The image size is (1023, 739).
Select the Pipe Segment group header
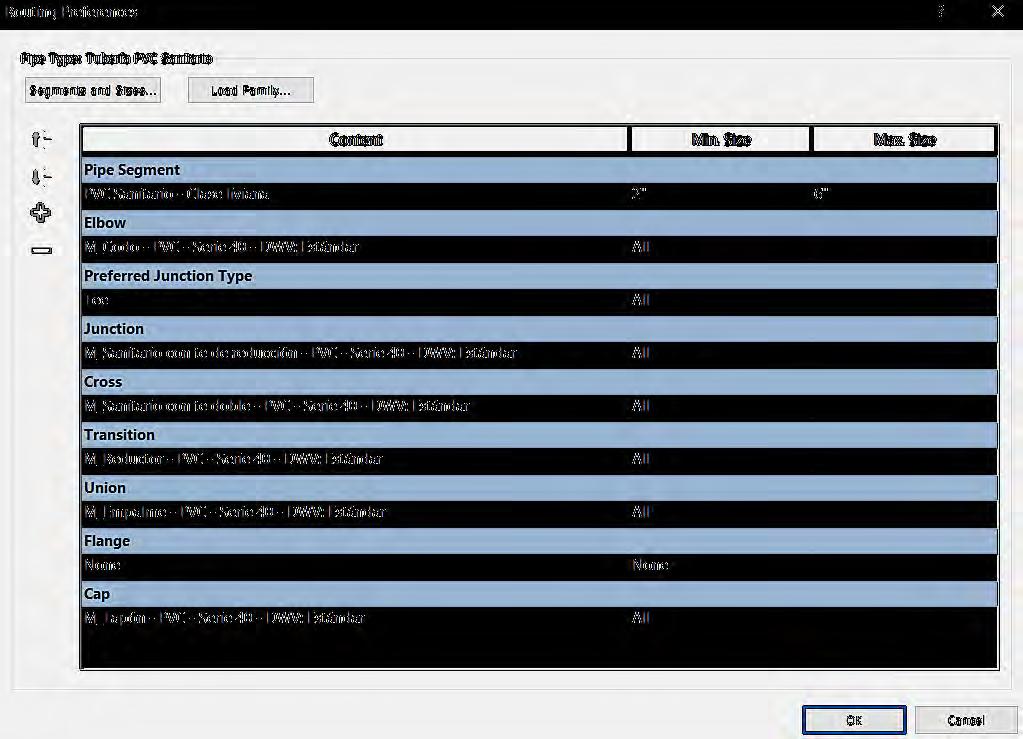(539, 170)
